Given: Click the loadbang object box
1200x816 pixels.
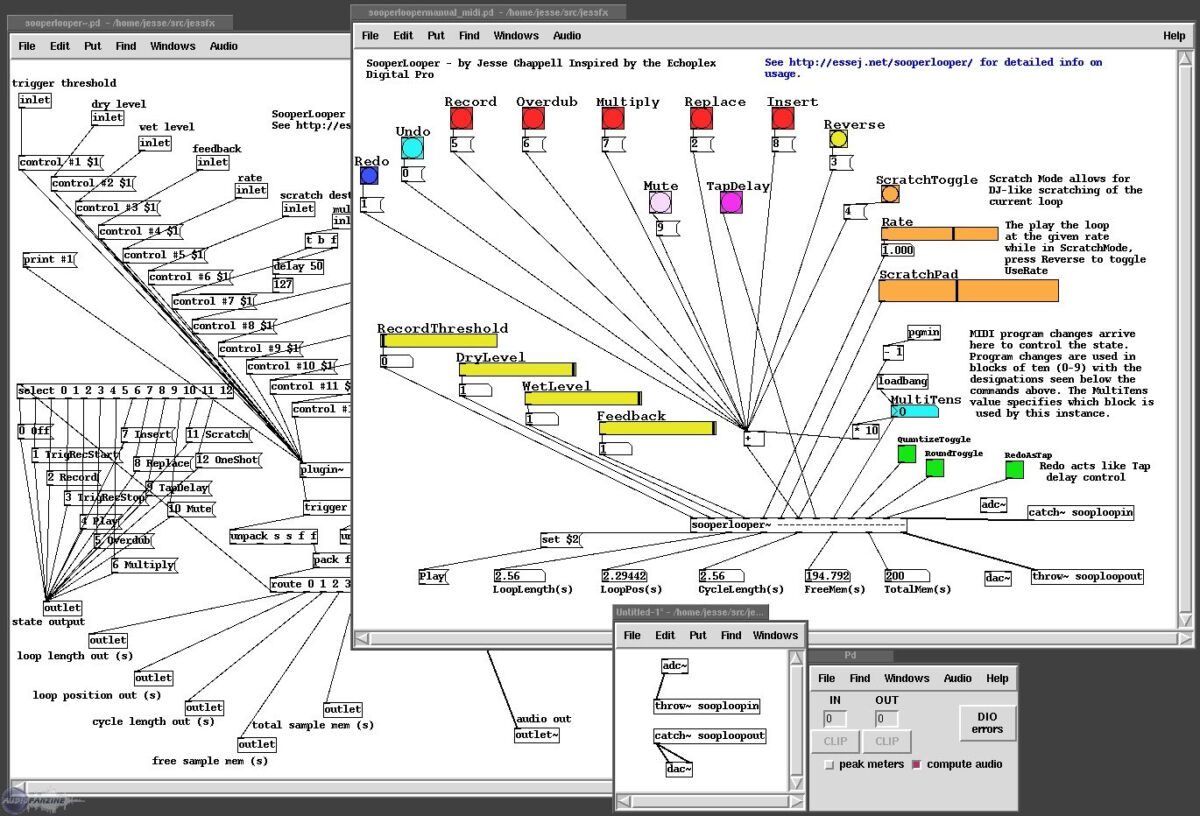Looking at the screenshot, I should 903,381.
